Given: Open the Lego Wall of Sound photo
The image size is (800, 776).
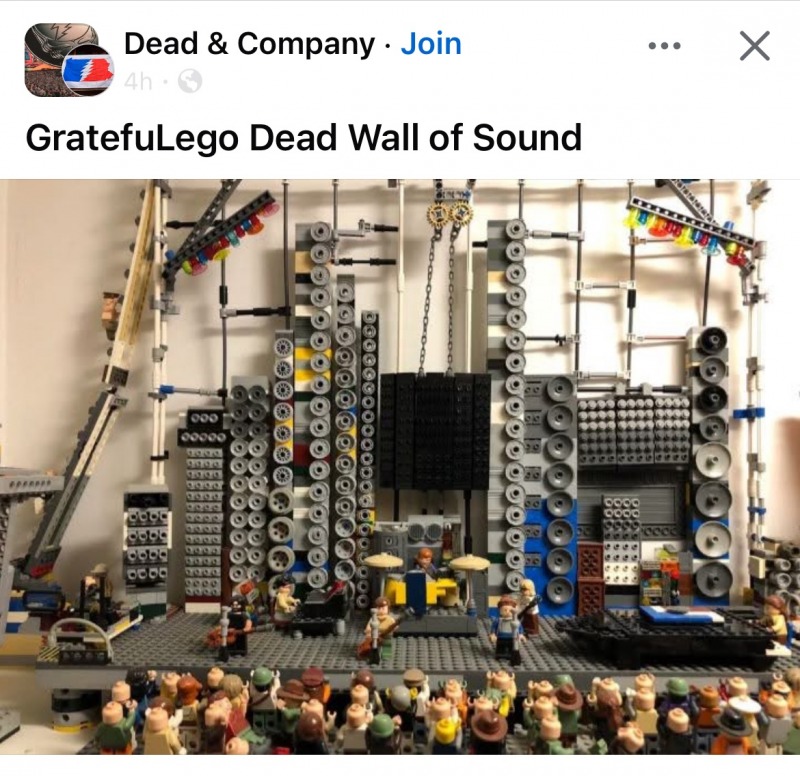Looking at the screenshot, I should [x=400, y=467].
